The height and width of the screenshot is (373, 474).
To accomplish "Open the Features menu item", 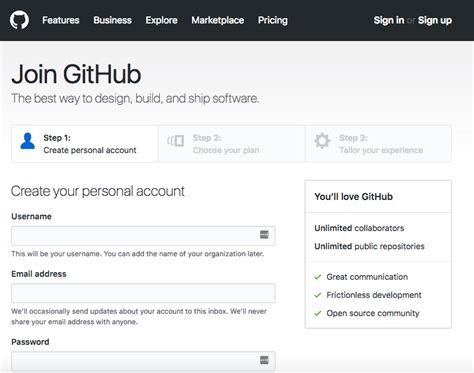I will coord(61,20).
